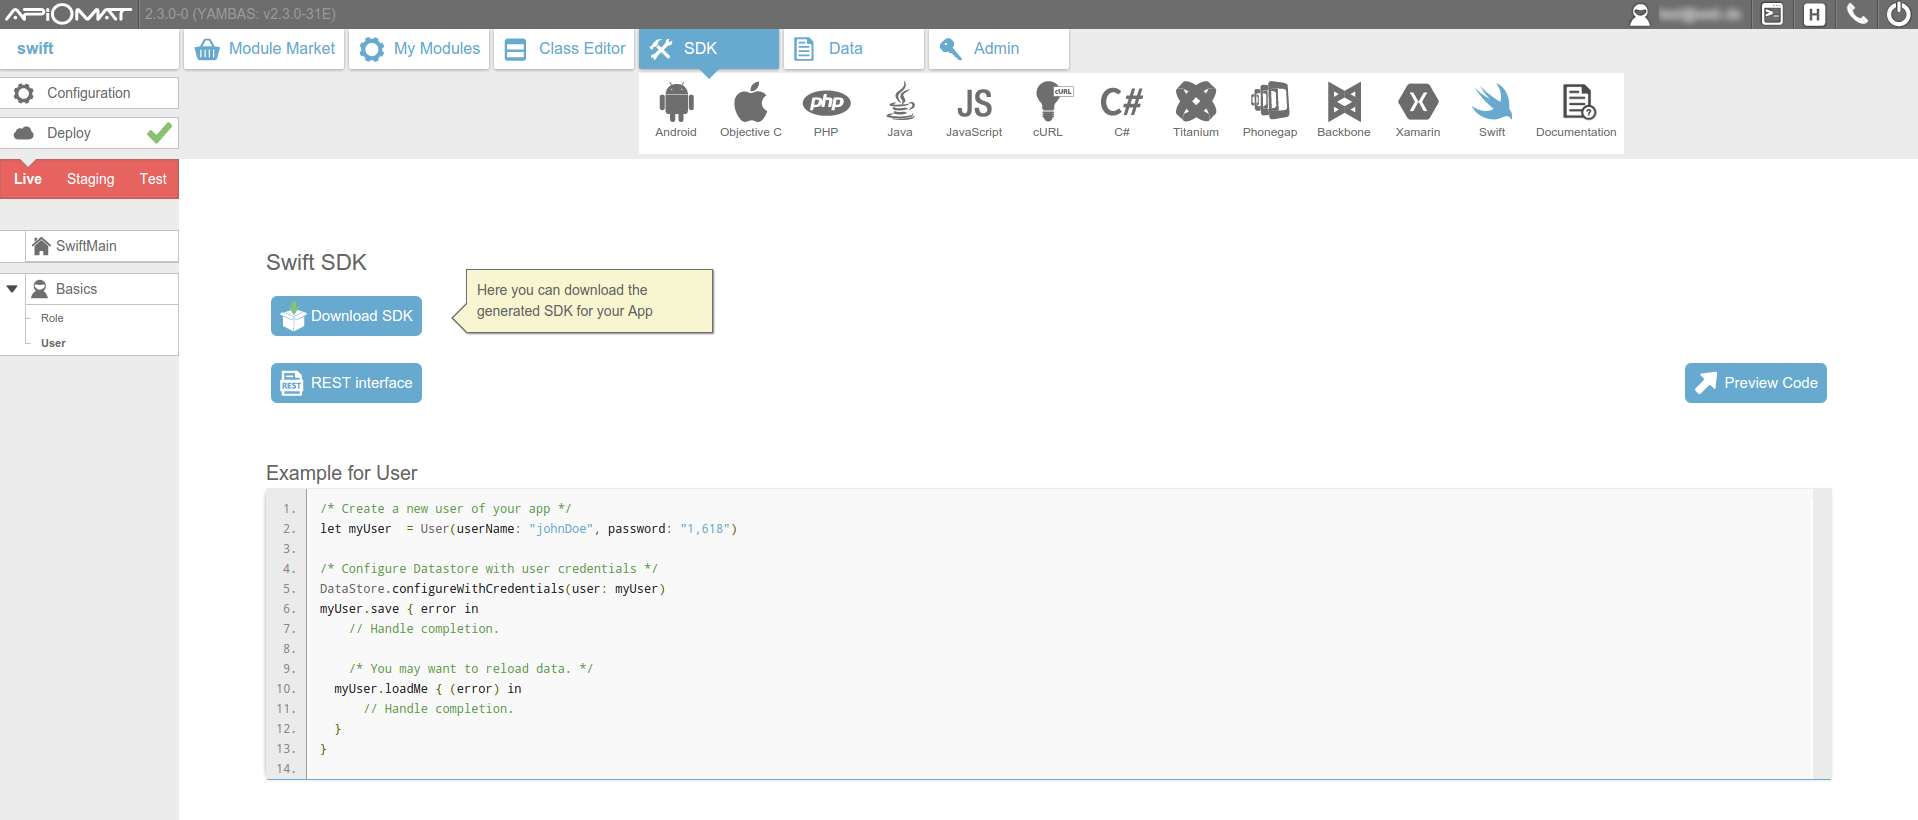Switch to the Staging environment

(91, 179)
